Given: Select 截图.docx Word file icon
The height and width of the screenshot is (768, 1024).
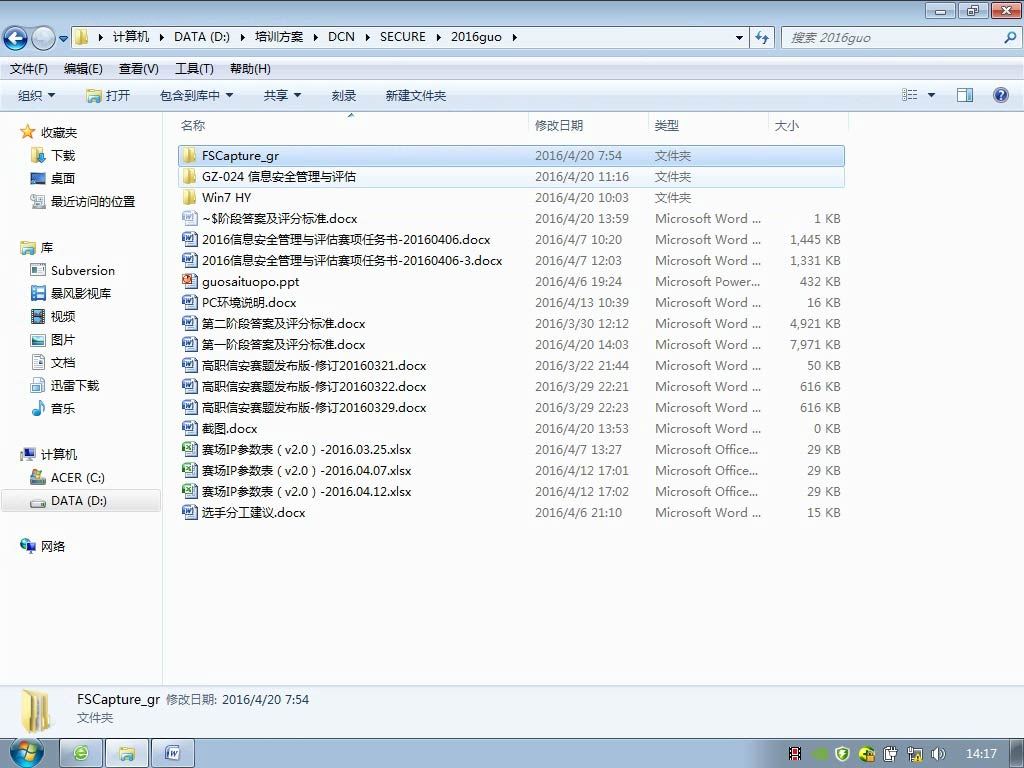Looking at the screenshot, I should (x=189, y=428).
